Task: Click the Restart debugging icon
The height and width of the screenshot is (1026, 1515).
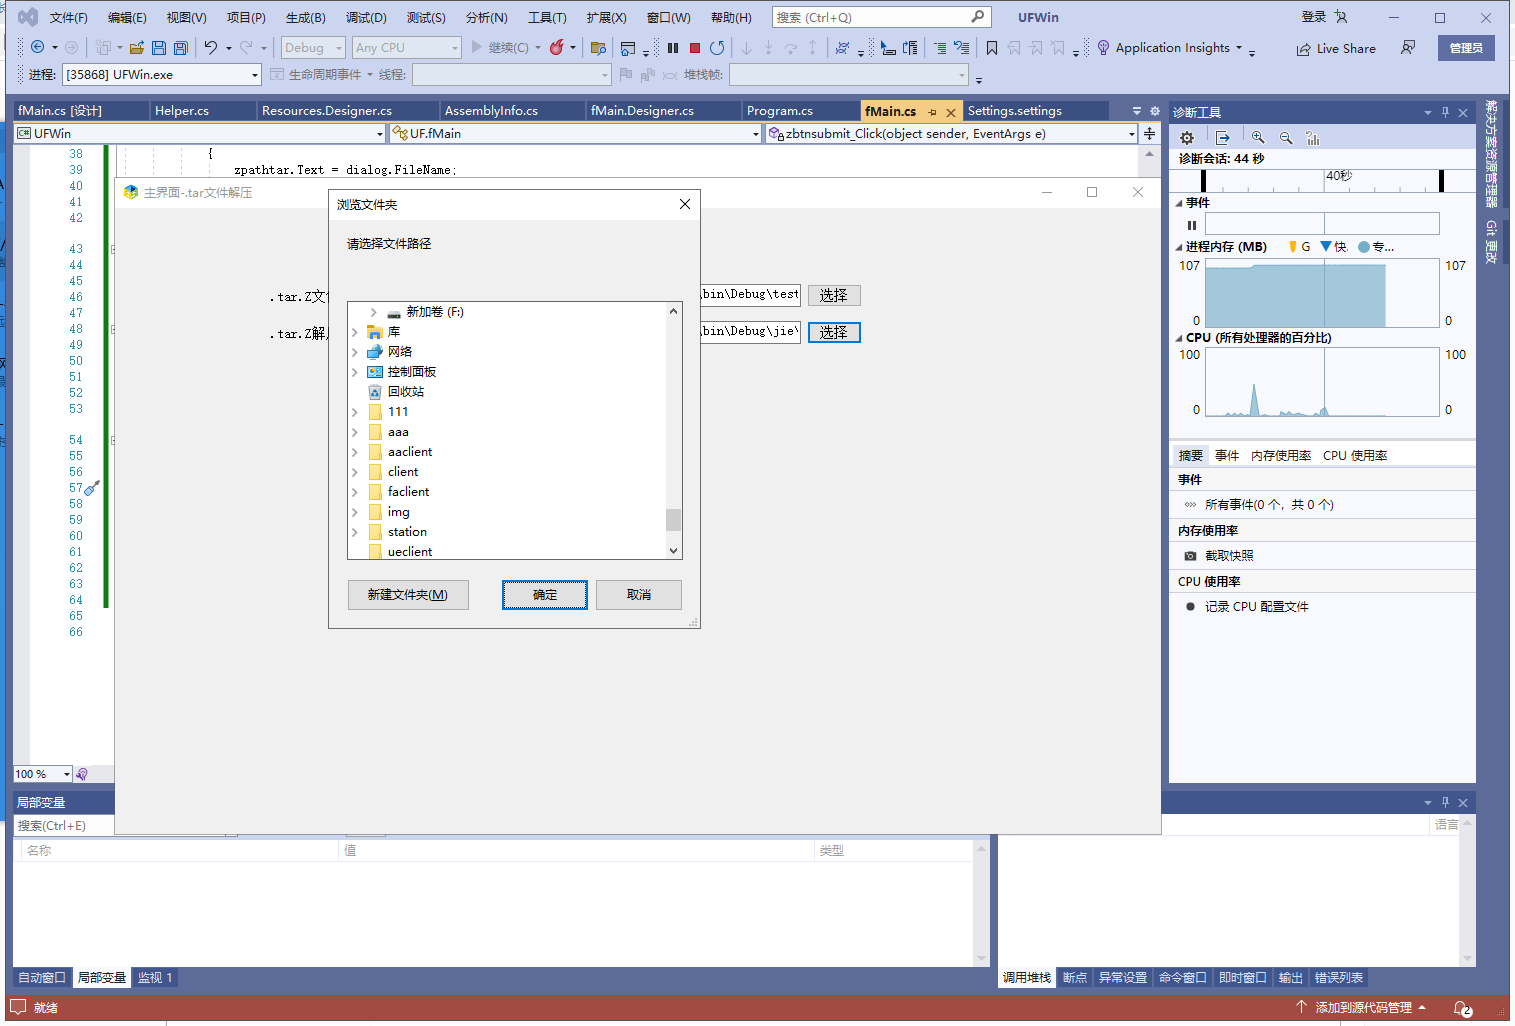Action: click(717, 47)
